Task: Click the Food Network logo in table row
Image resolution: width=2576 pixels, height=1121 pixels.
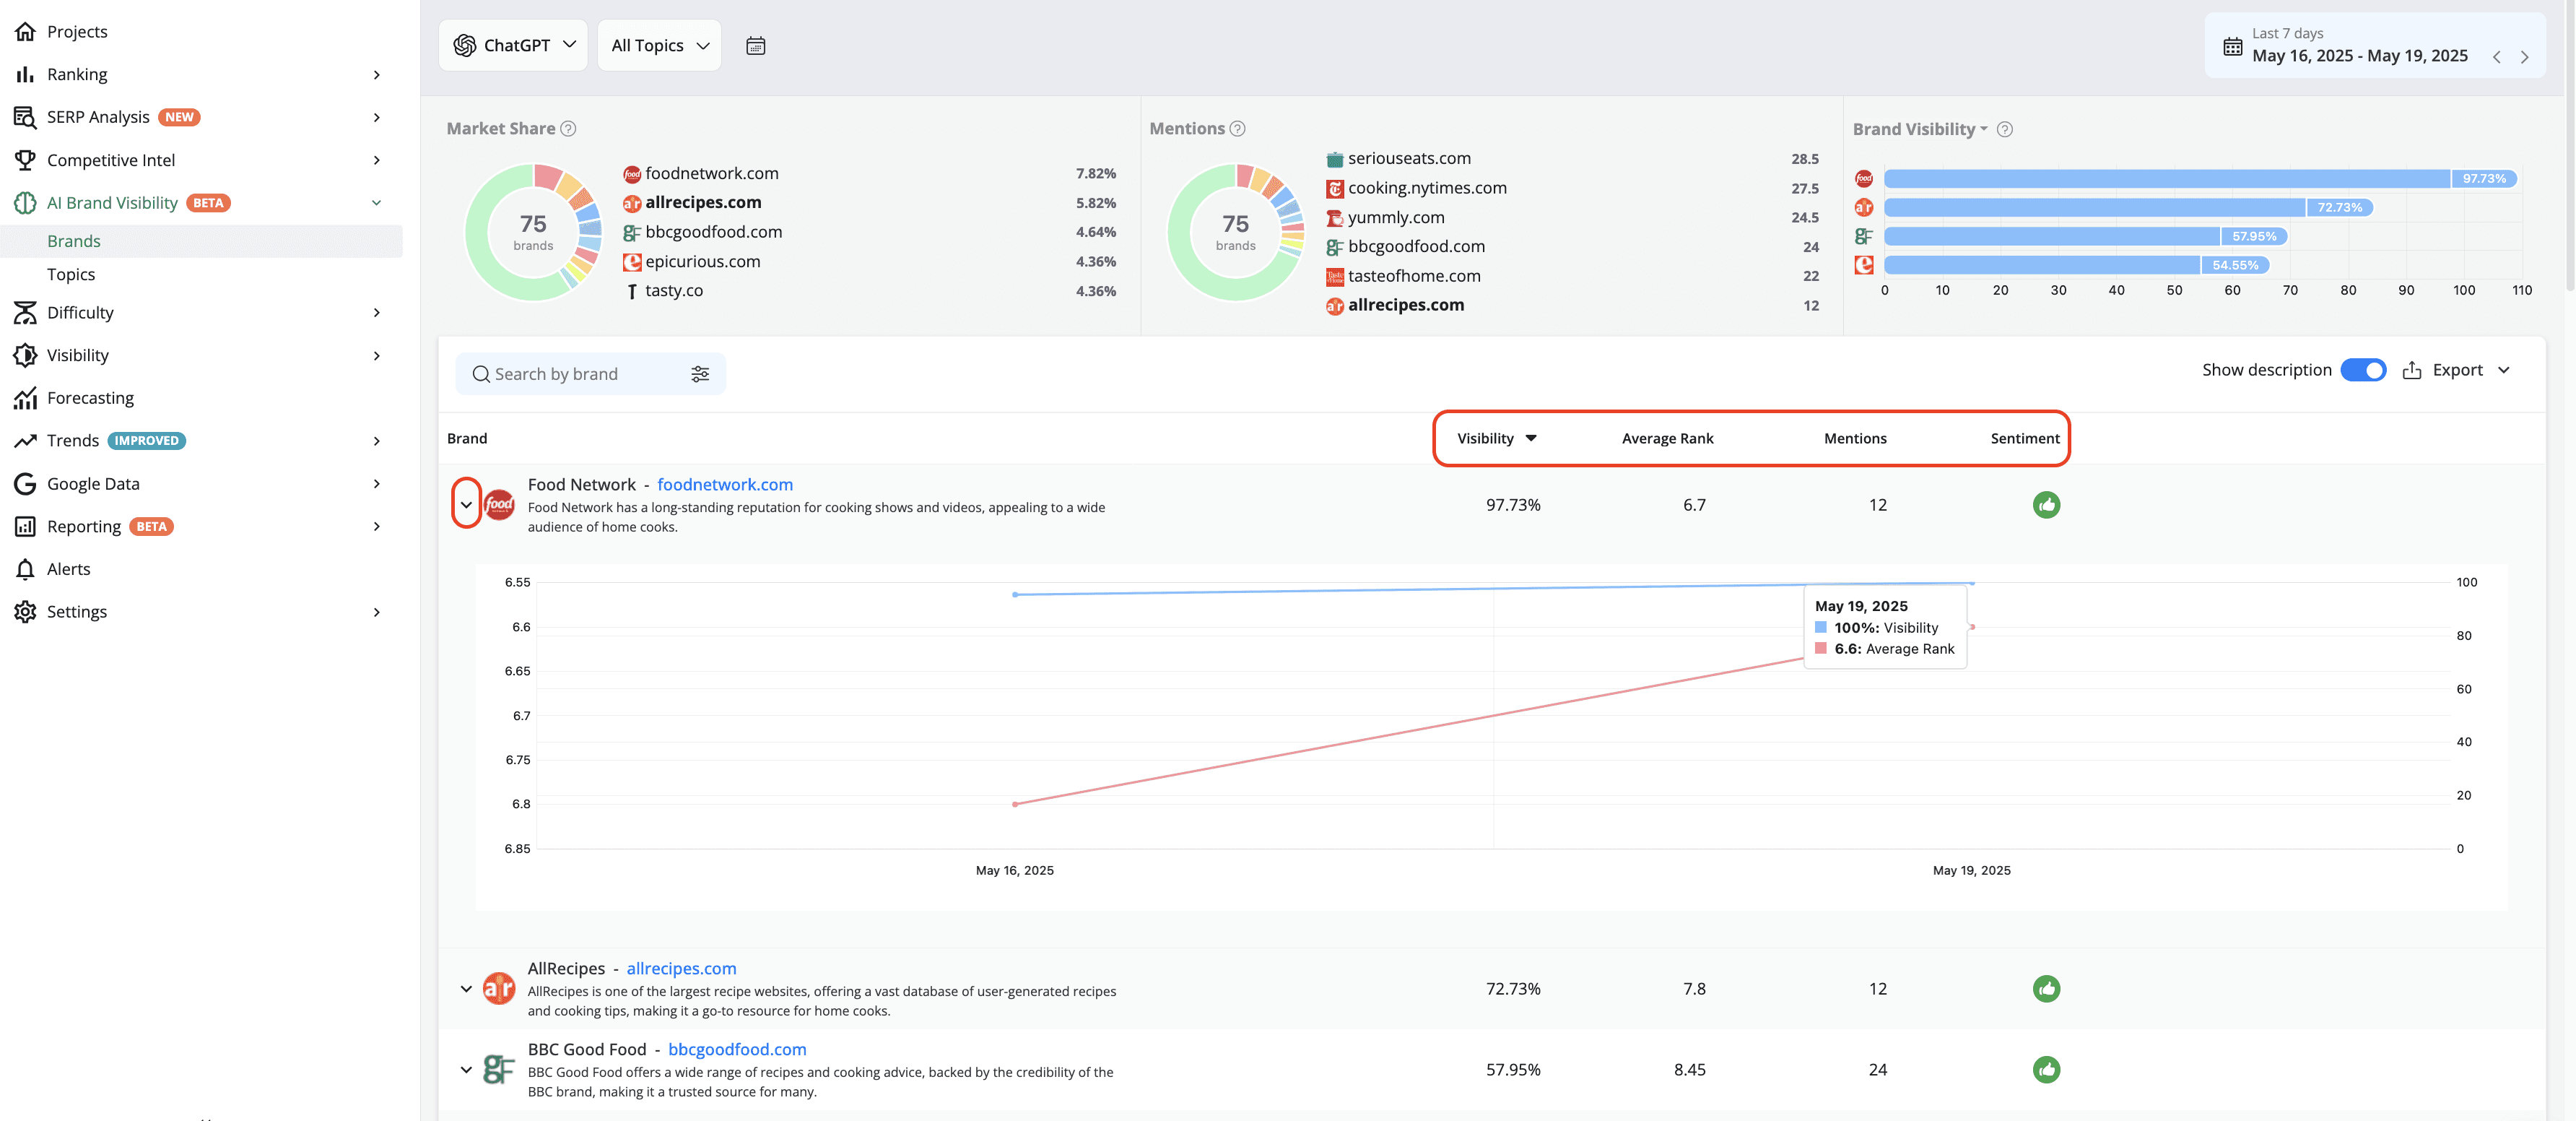Action: point(499,505)
